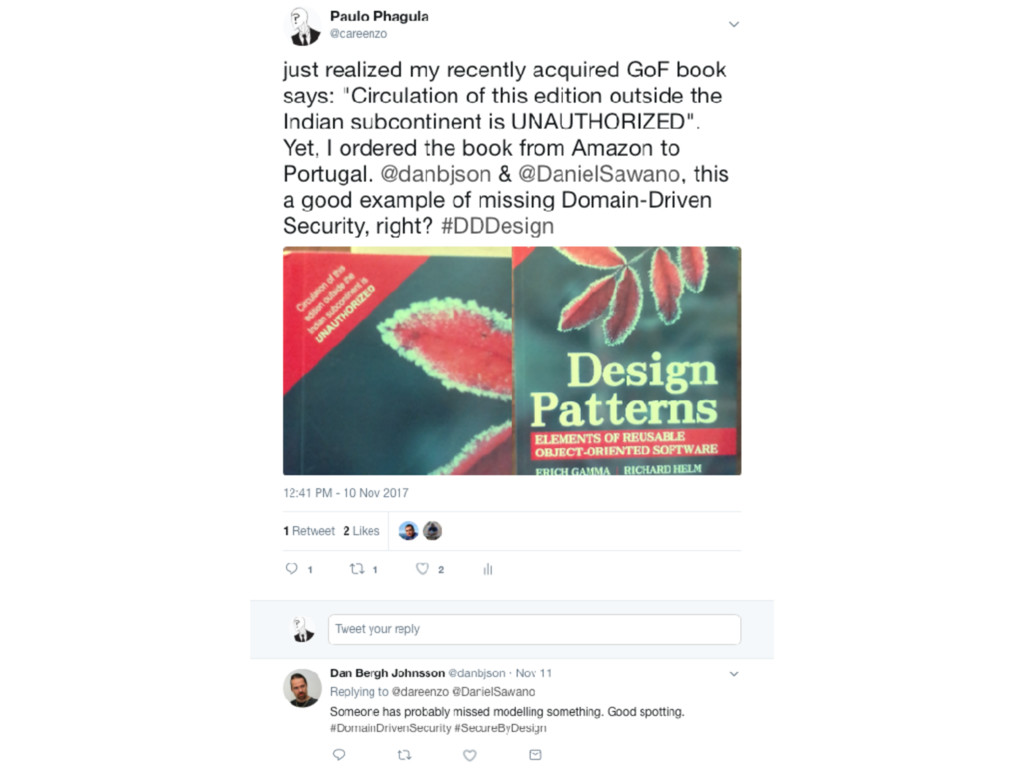The width and height of the screenshot is (1024, 768).
Task: Expand options chevron on Paulo's tweet
Action: (733, 24)
